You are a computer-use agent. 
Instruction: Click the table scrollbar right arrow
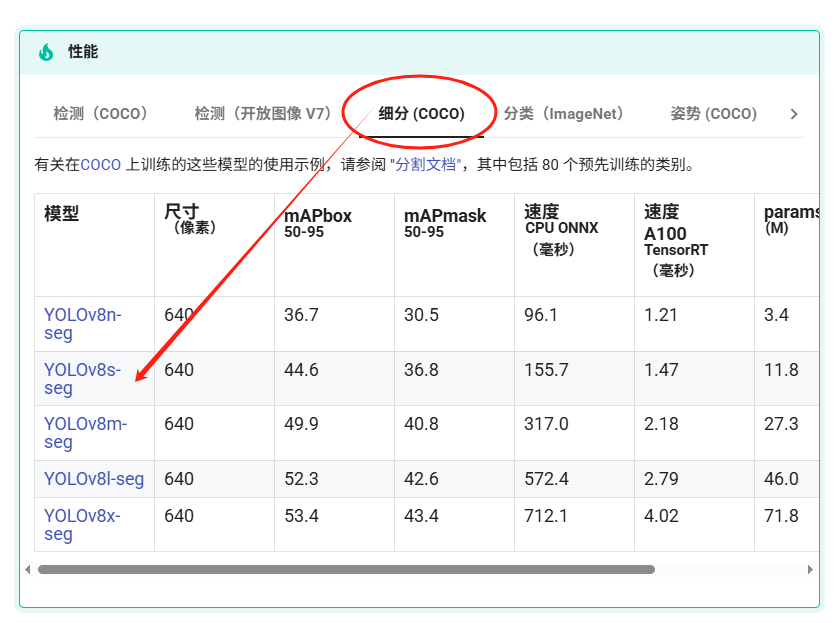810,569
